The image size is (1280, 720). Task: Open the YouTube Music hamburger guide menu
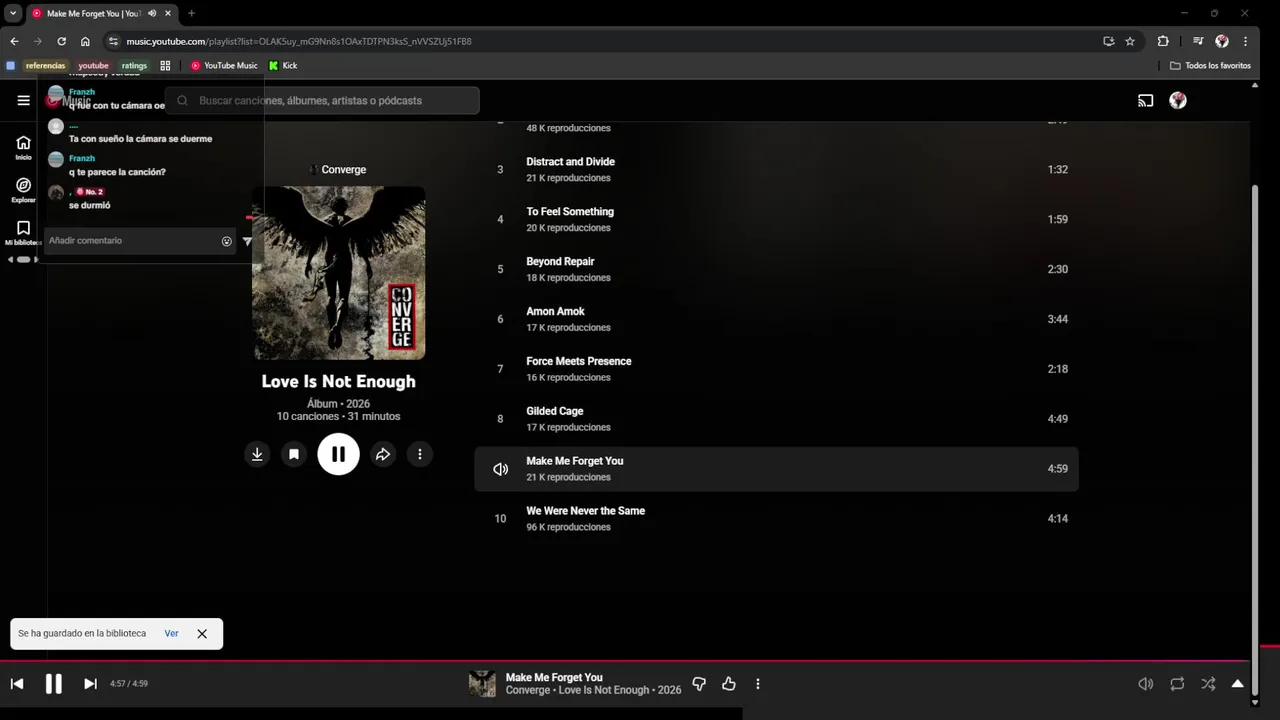pos(23,100)
